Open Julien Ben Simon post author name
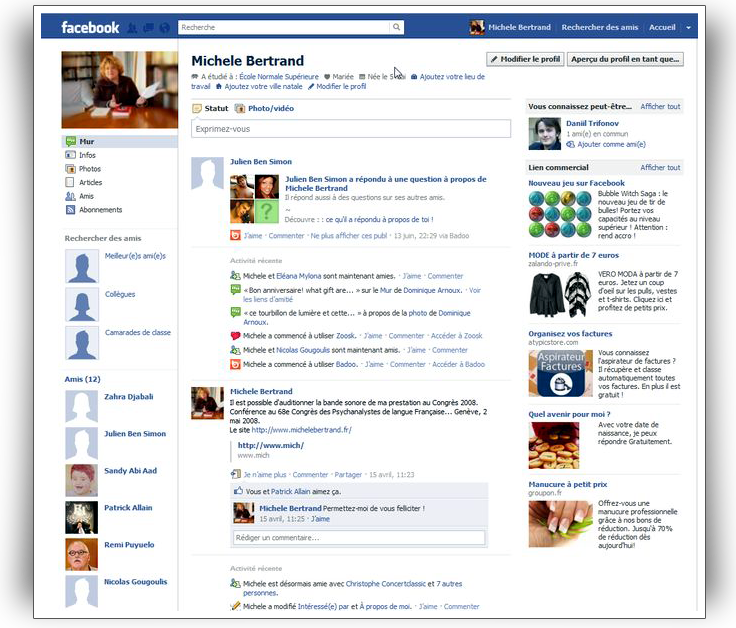The height and width of the screenshot is (628, 736). coord(261,161)
